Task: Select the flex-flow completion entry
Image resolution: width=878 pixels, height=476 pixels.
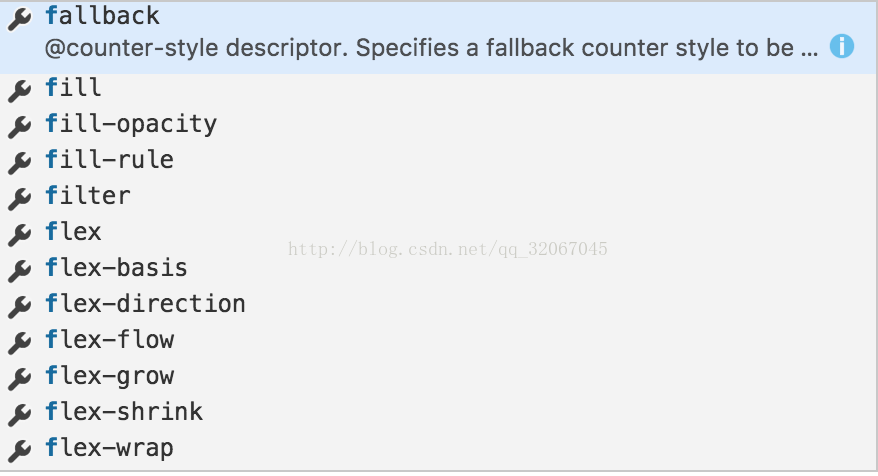Action: (438, 340)
